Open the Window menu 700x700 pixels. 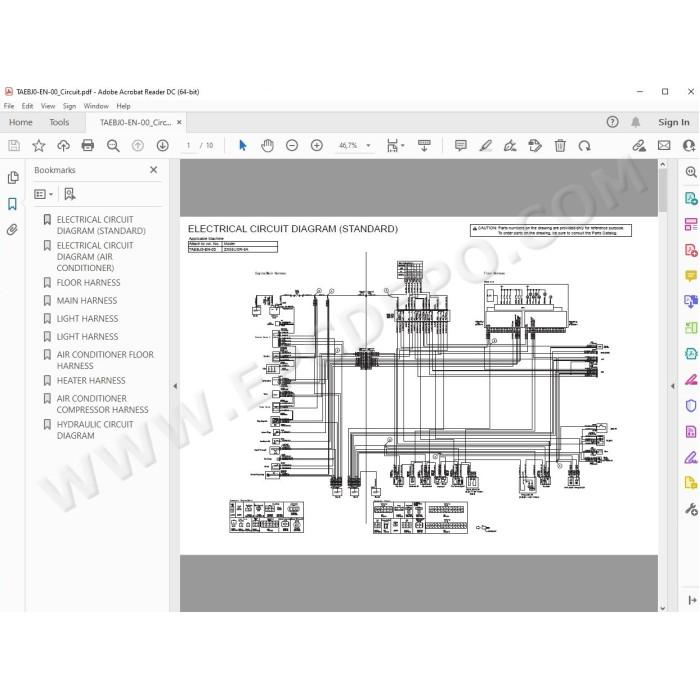96,106
